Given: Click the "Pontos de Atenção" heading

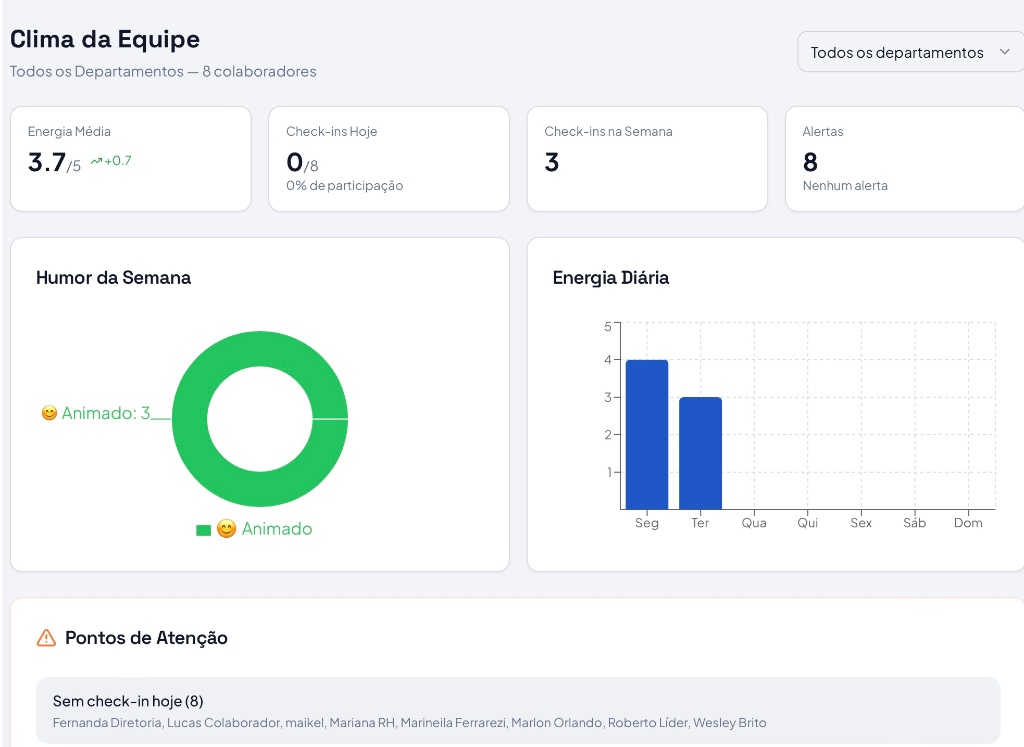Looking at the screenshot, I should click(x=146, y=638).
